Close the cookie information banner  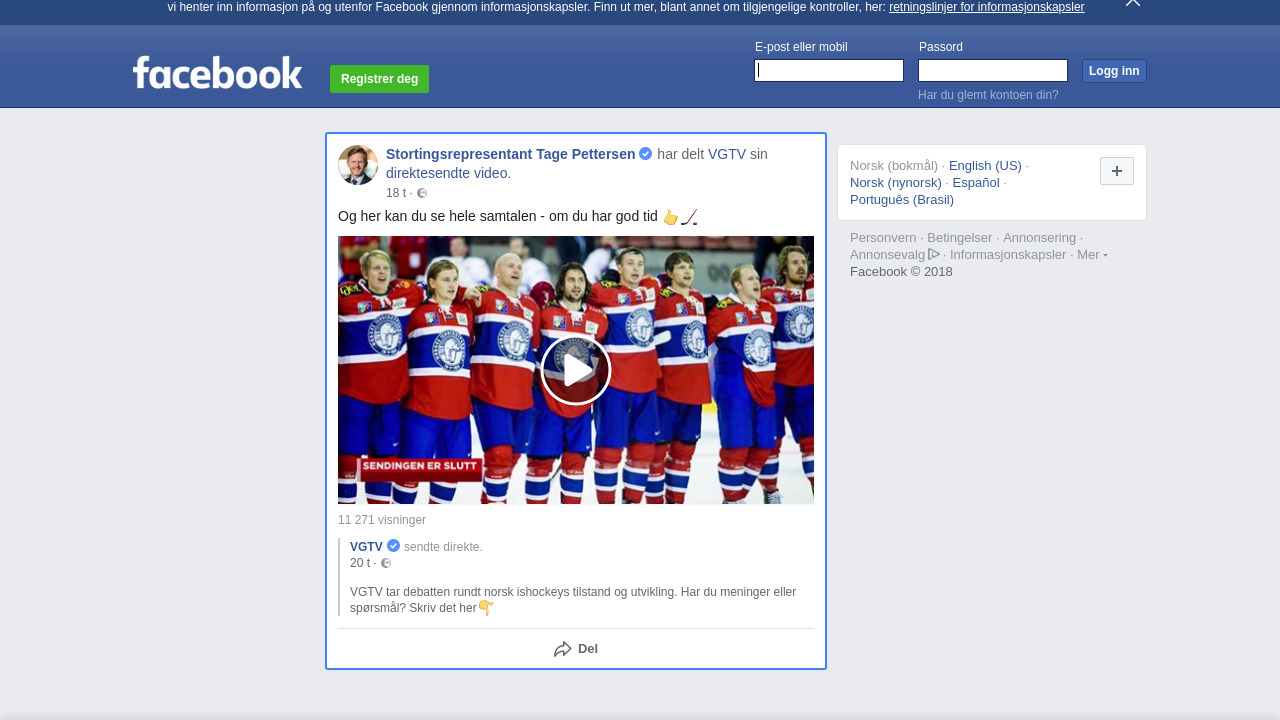(x=1132, y=3)
